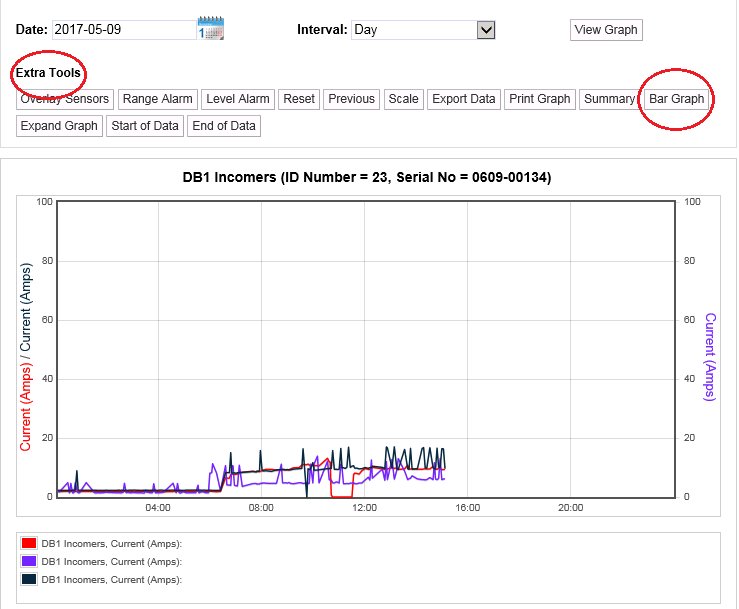Open the Summary view

609,99
